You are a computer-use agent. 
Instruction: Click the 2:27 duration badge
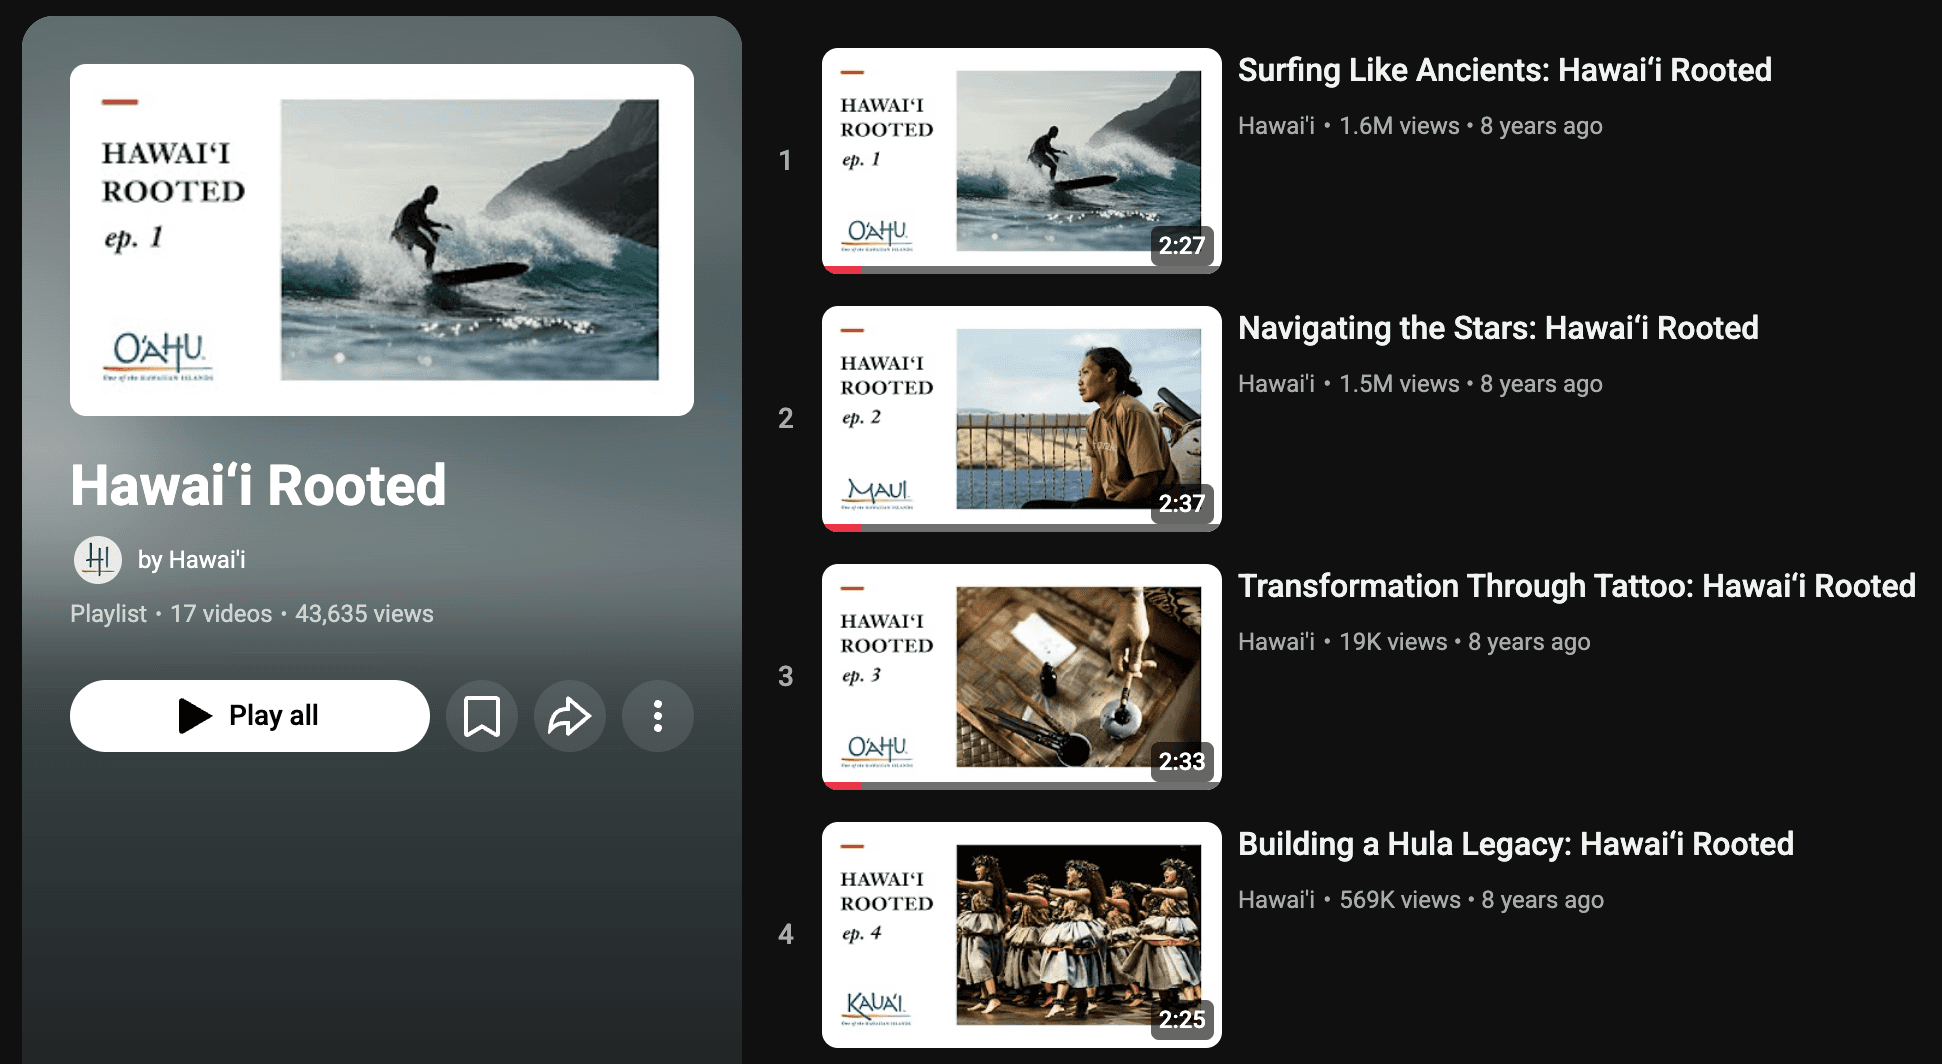coord(1182,245)
